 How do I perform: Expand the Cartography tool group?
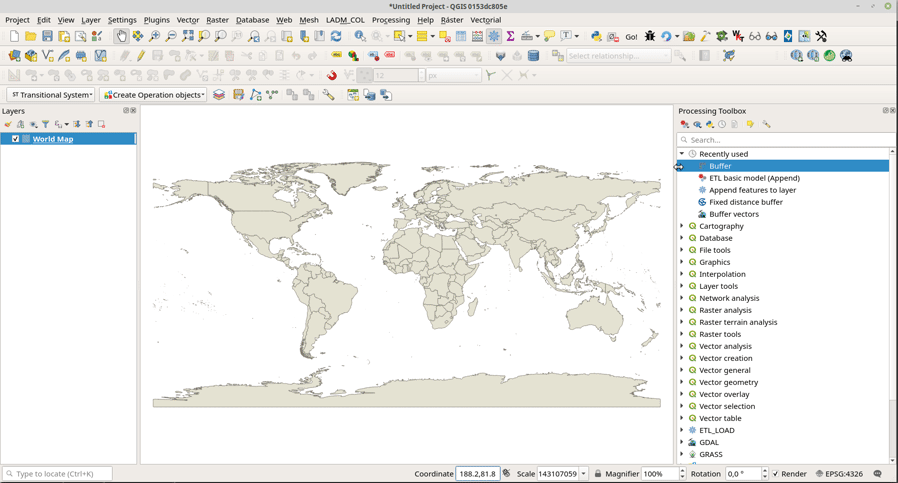tap(682, 226)
